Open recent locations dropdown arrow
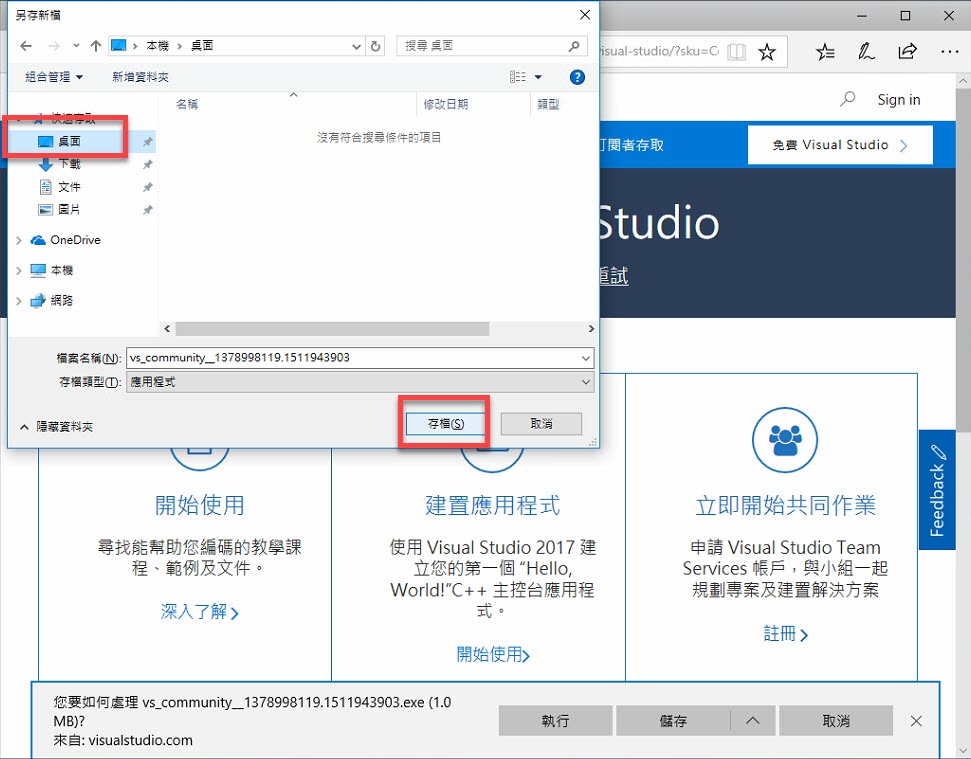This screenshot has height=759, width=971. coord(76,46)
